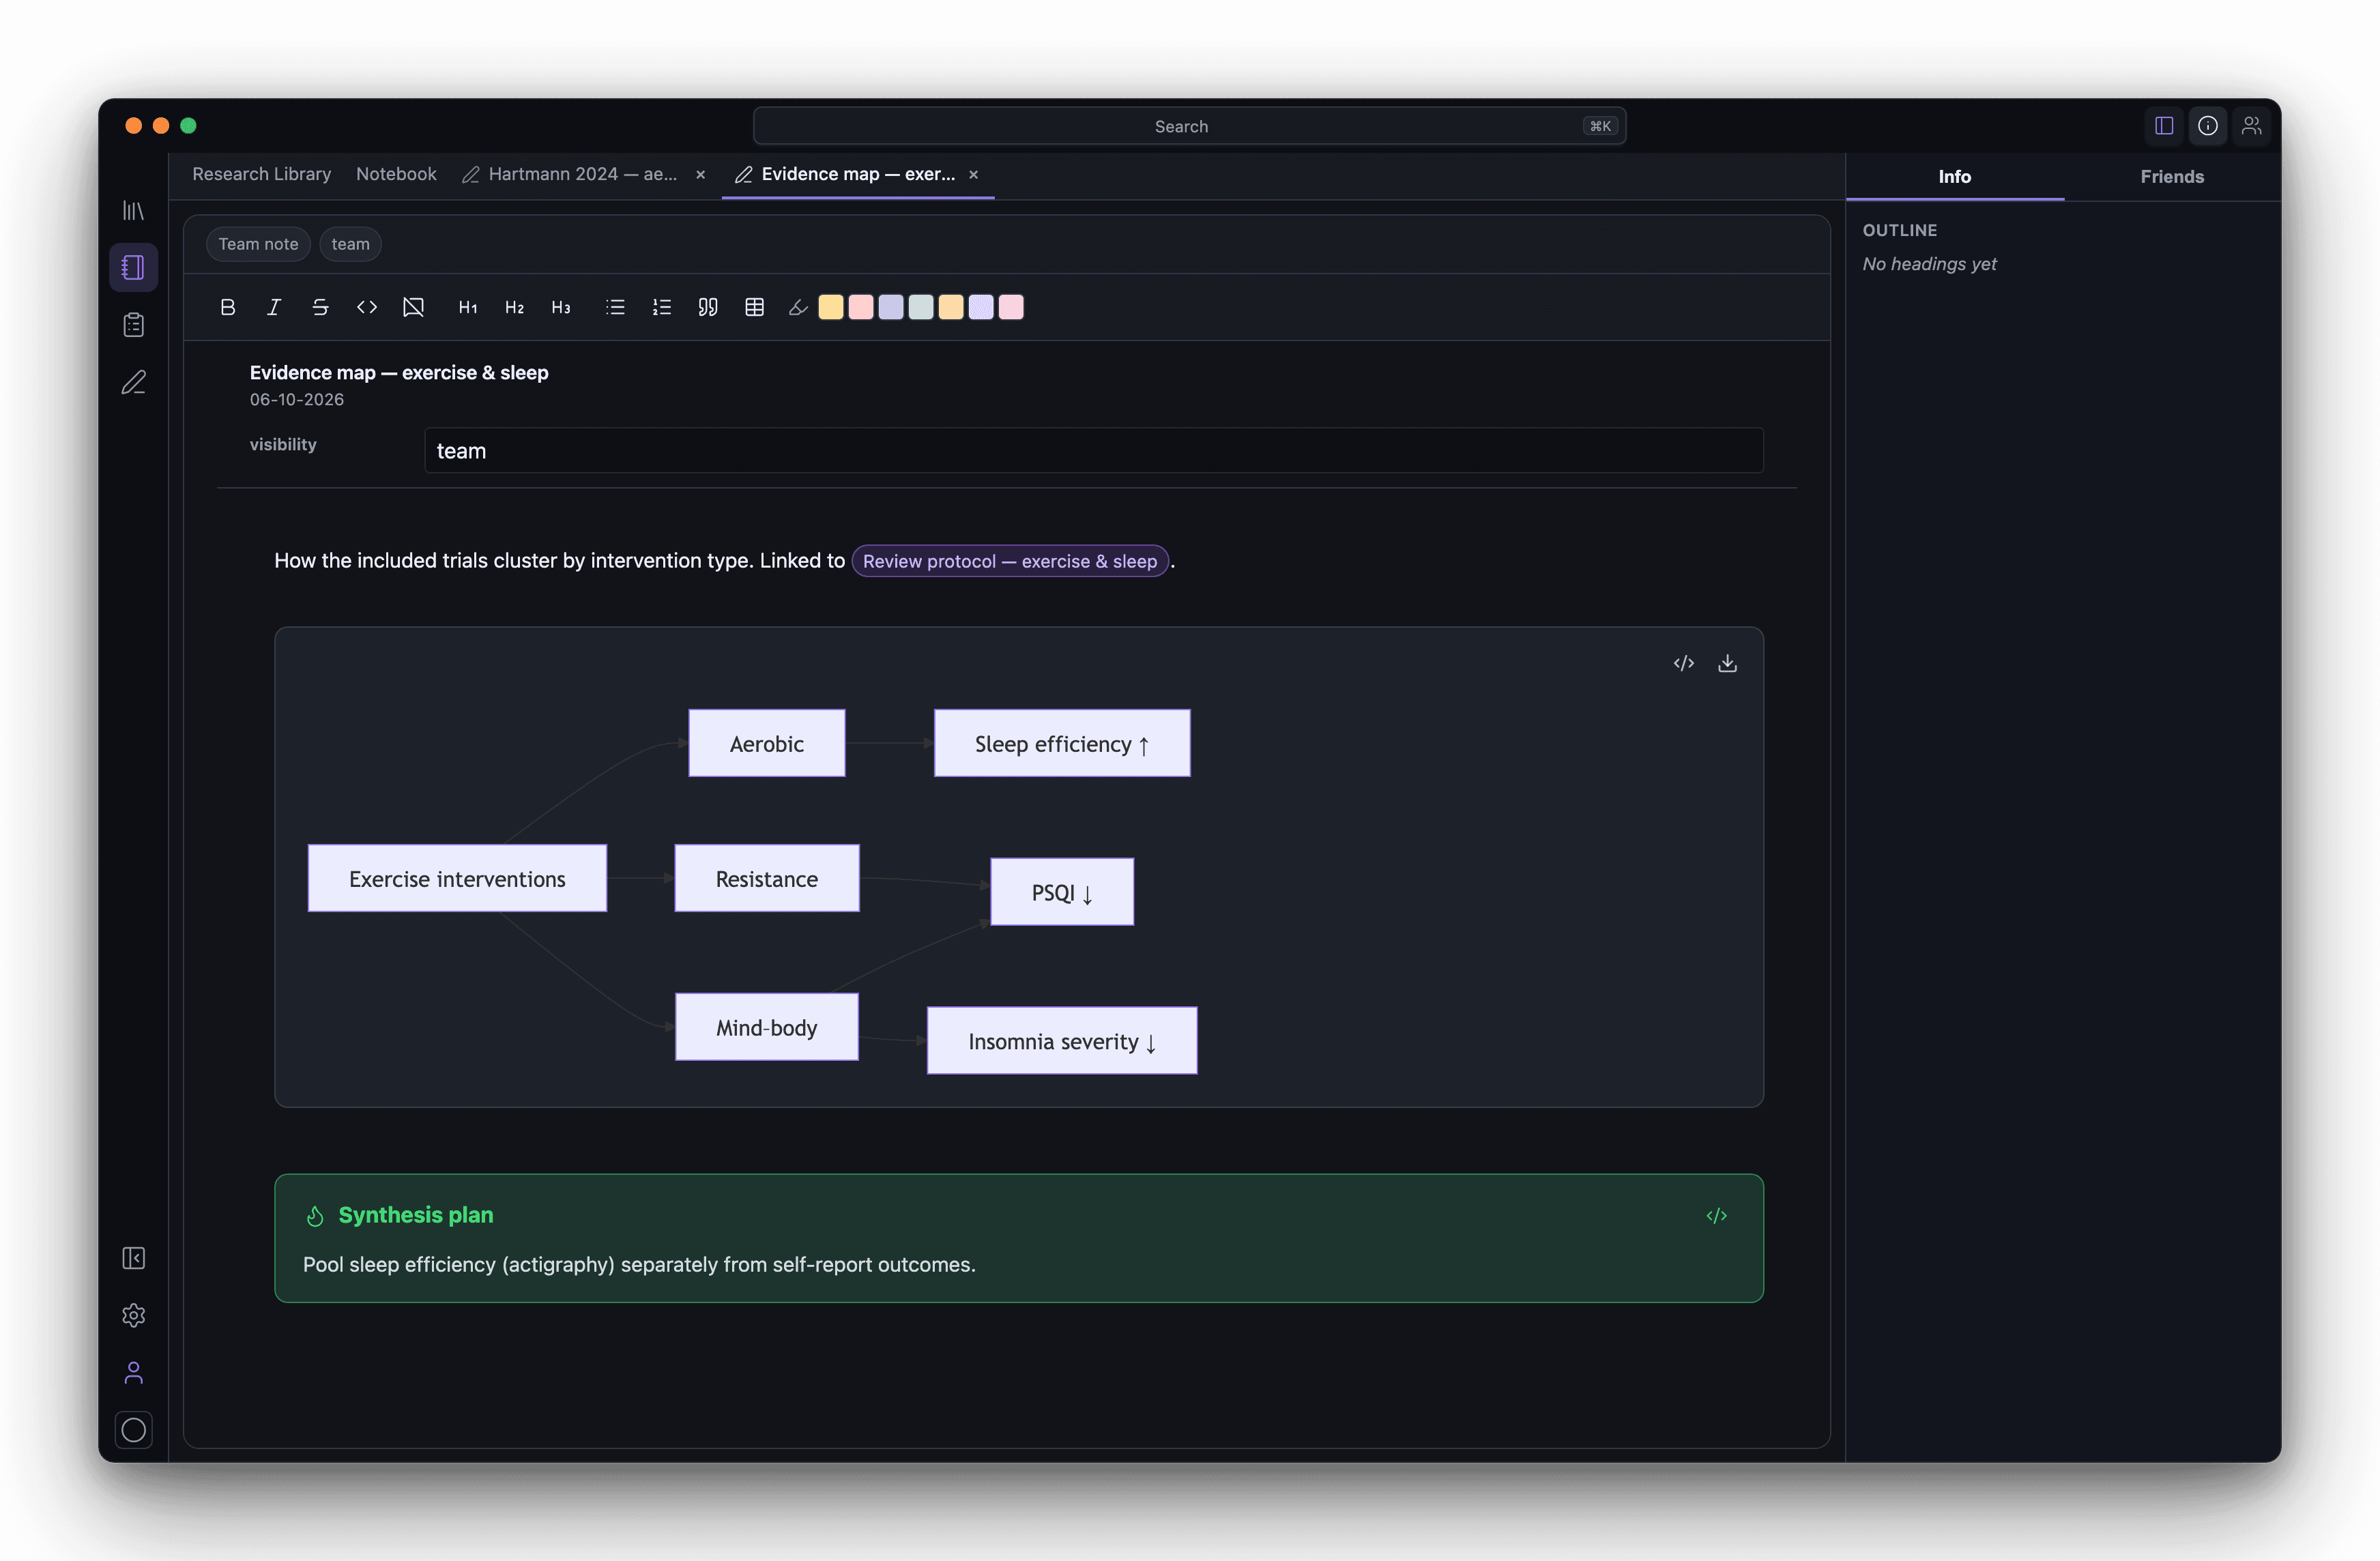View the diagram source code

coord(1684,663)
